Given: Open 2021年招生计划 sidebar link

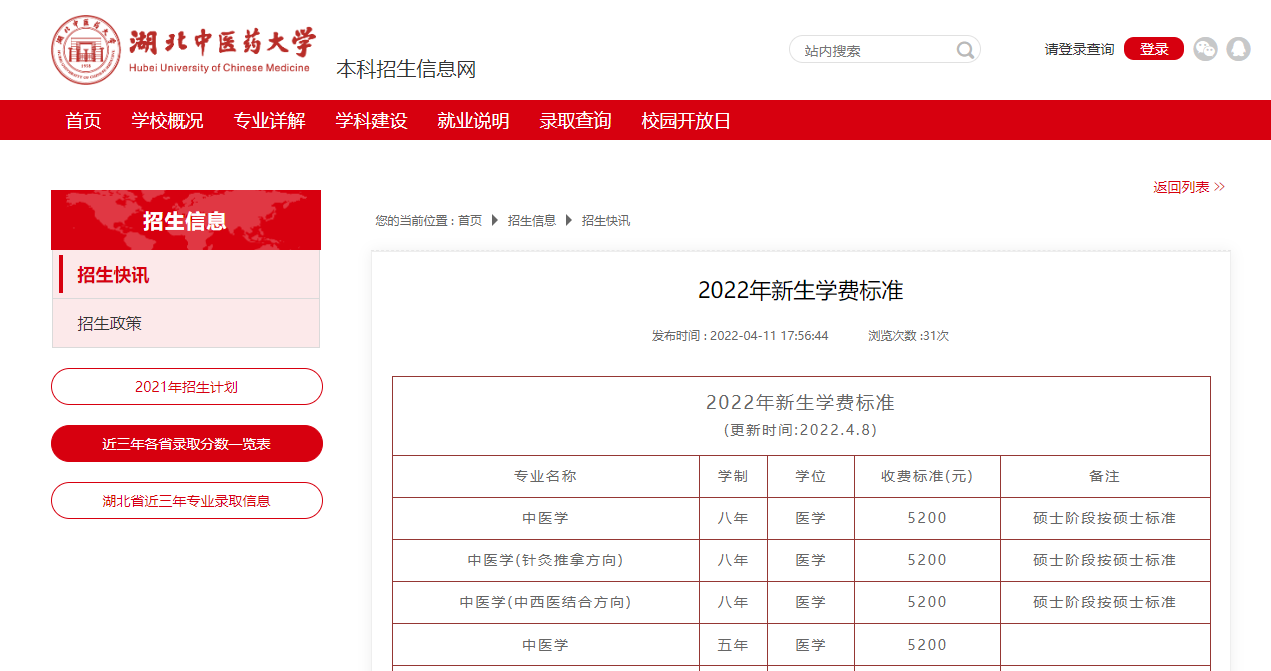Looking at the screenshot, I should (186, 386).
